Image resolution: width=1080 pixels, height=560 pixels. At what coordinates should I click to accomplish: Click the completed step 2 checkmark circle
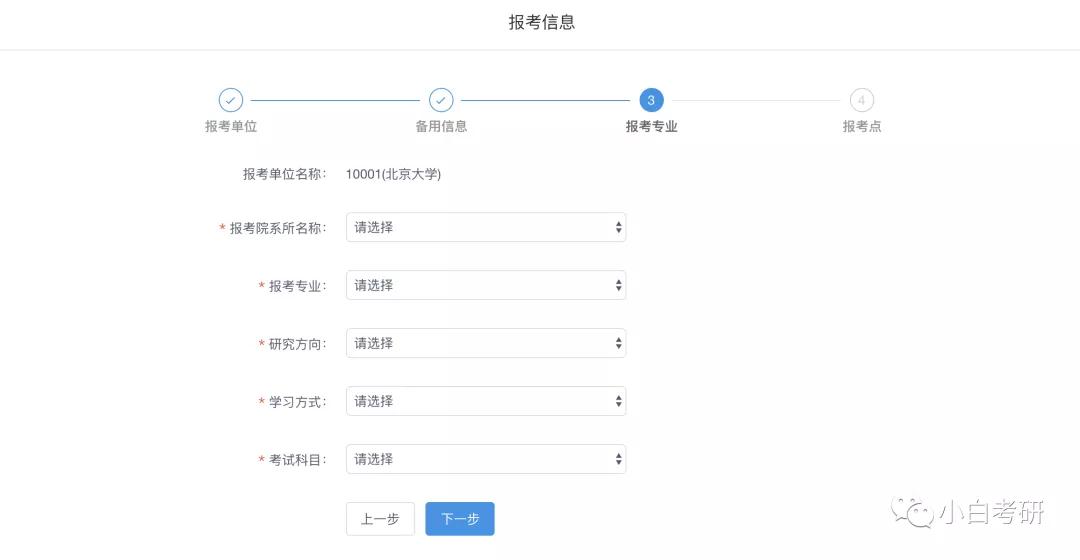(441, 100)
